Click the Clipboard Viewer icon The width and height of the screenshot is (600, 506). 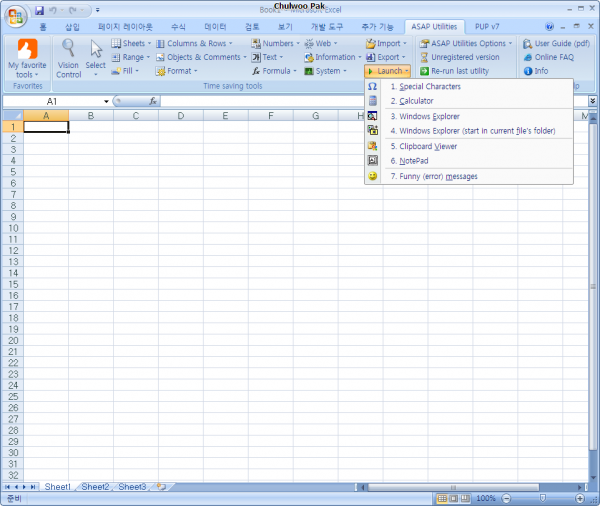click(x=372, y=146)
